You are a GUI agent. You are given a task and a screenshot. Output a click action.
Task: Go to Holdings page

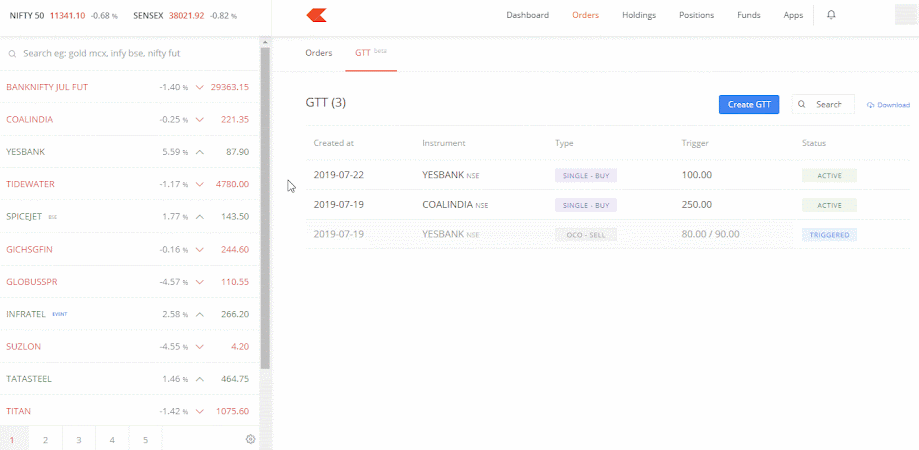click(639, 15)
